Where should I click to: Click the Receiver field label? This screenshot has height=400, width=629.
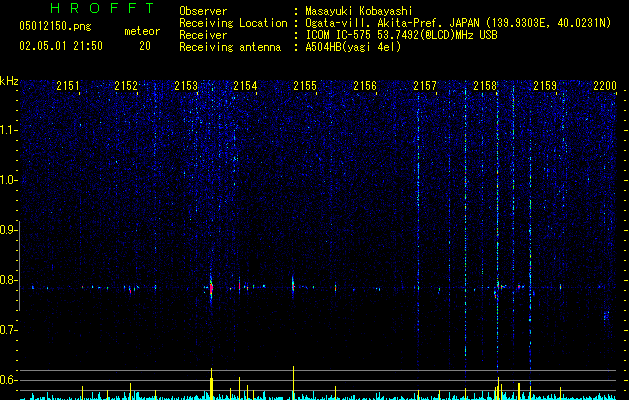point(203,35)
